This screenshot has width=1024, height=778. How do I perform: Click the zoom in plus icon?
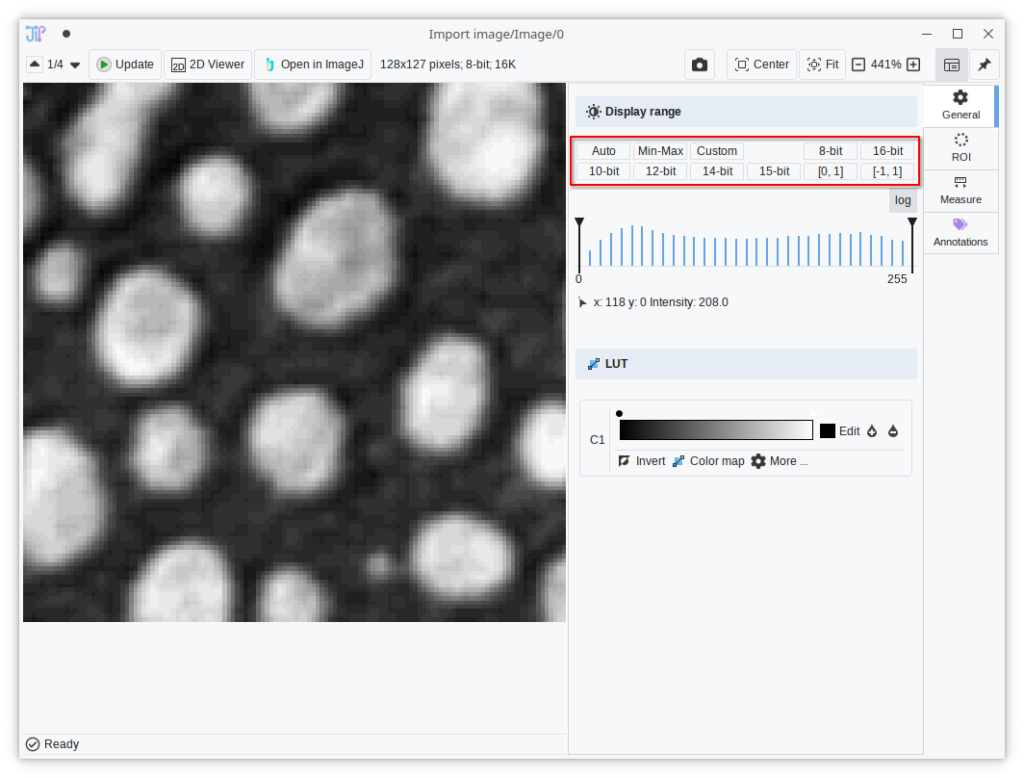[x=912, y=65]
